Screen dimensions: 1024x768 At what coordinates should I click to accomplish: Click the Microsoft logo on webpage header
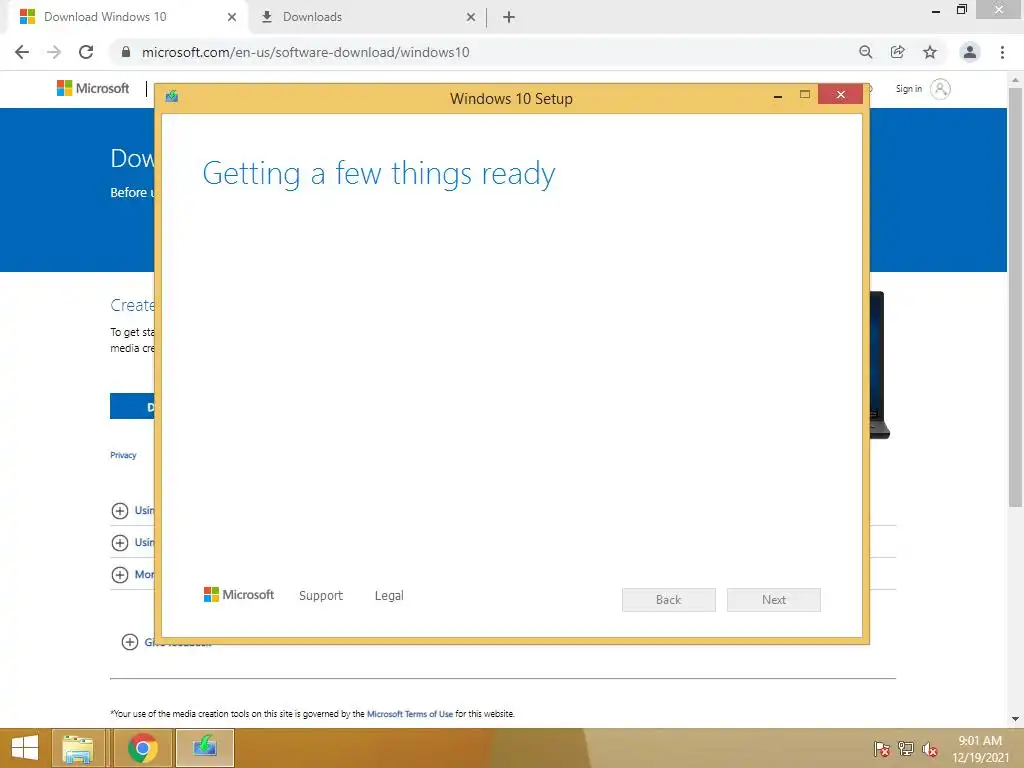tap(93, 88)
